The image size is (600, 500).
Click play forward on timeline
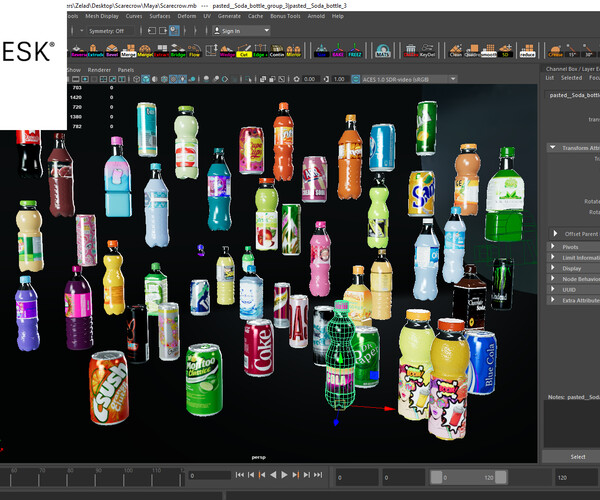[284, 475]
